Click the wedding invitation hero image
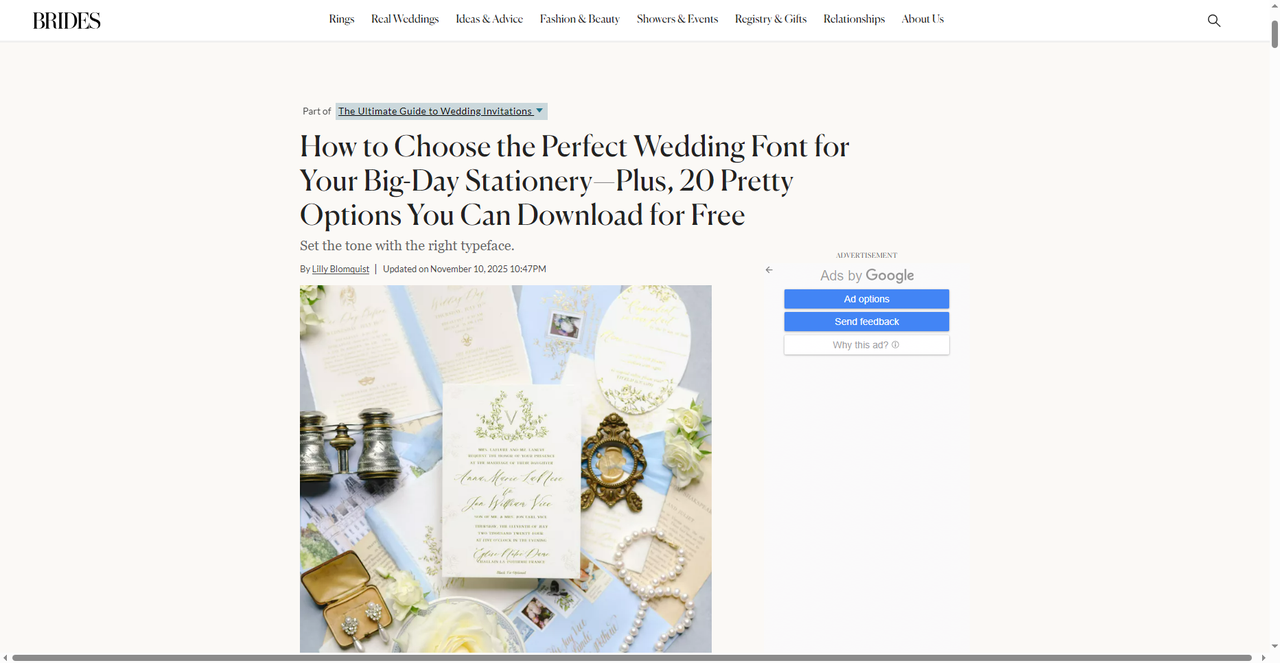 tap(505, 469)
